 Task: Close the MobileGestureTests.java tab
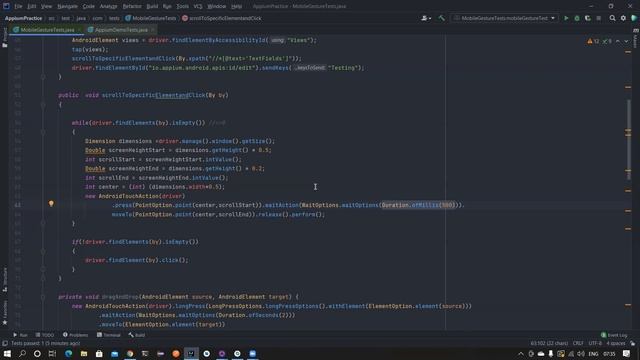(79, 30)
